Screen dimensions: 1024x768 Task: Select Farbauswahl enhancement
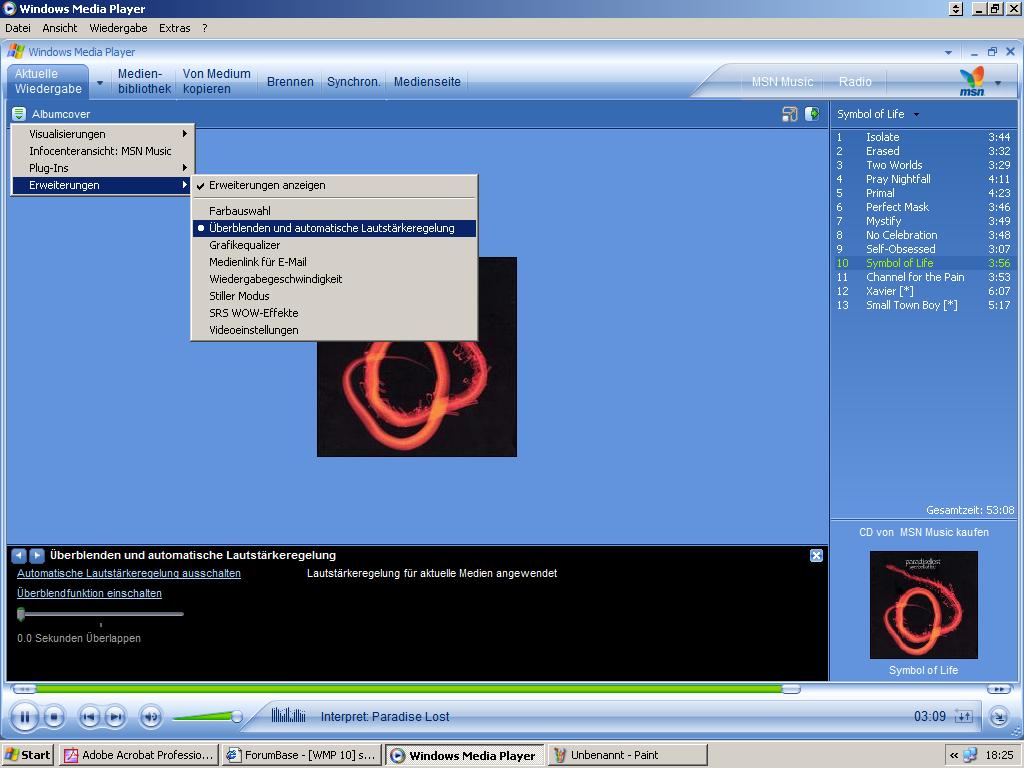(334, 211)
